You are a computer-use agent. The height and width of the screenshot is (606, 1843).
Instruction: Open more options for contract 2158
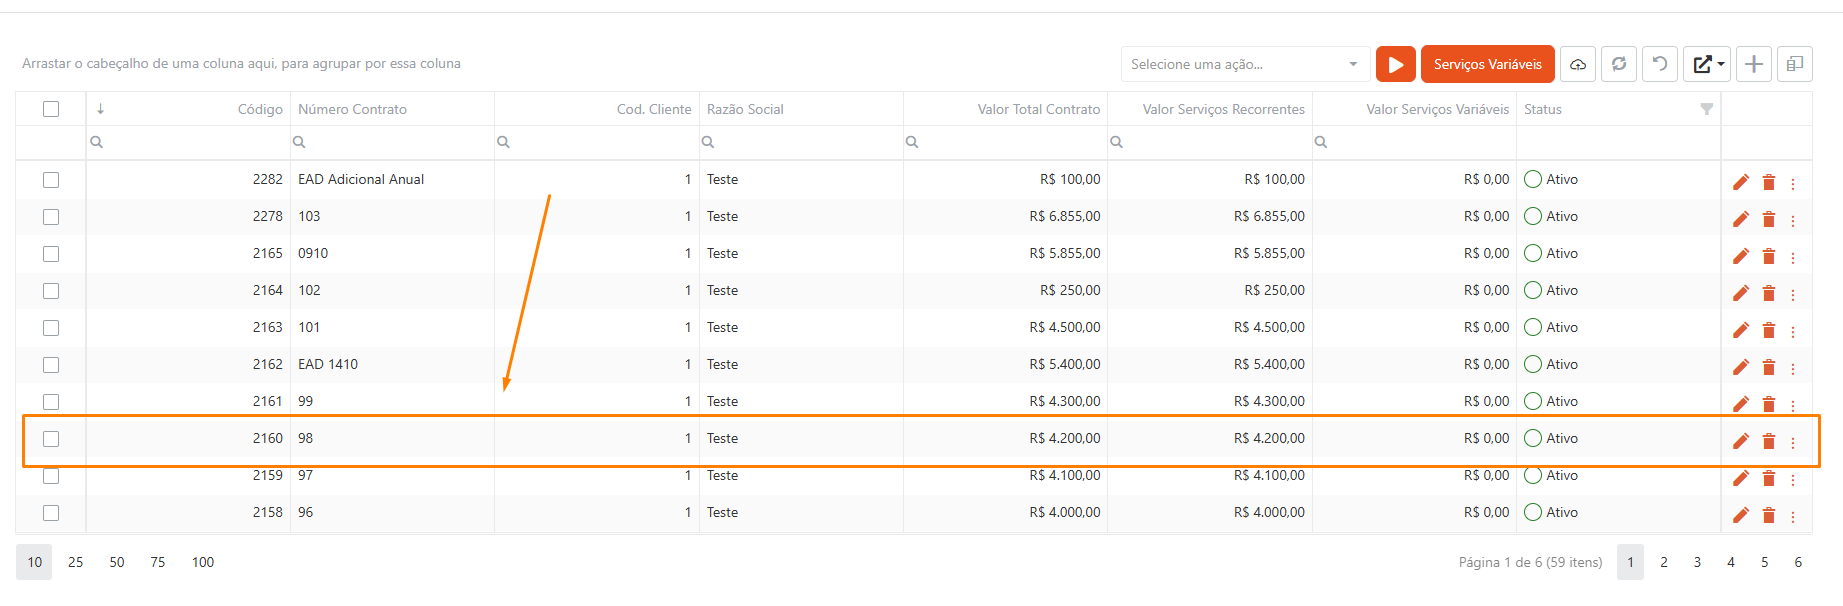1793,516
